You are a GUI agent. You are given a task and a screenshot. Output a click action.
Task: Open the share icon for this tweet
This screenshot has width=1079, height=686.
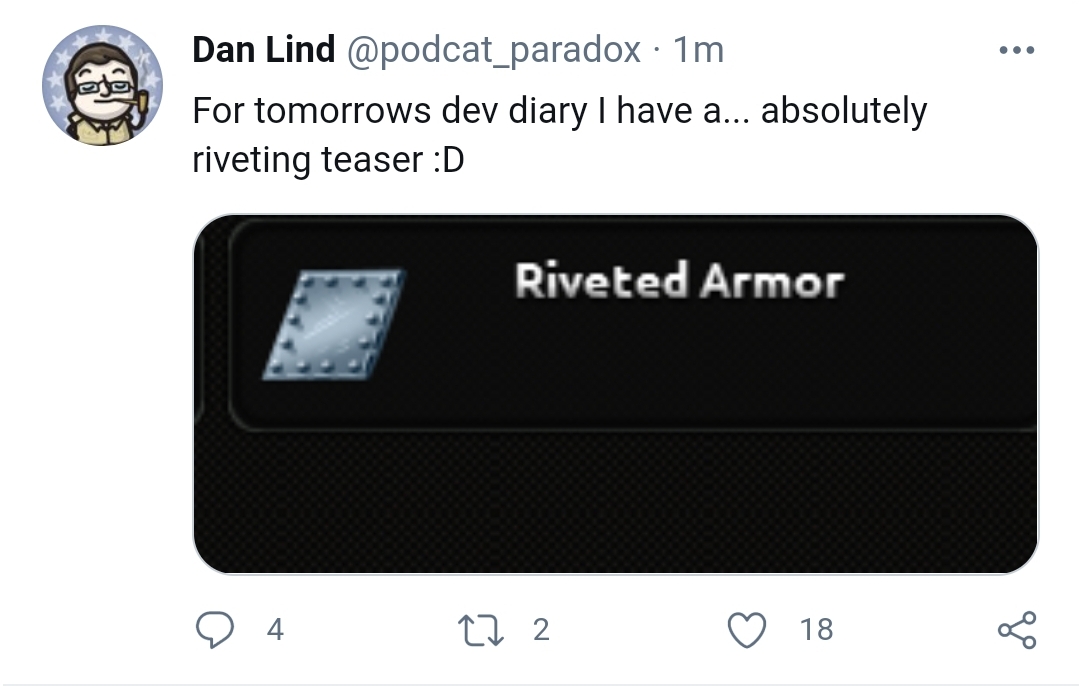coord(1017,630)
